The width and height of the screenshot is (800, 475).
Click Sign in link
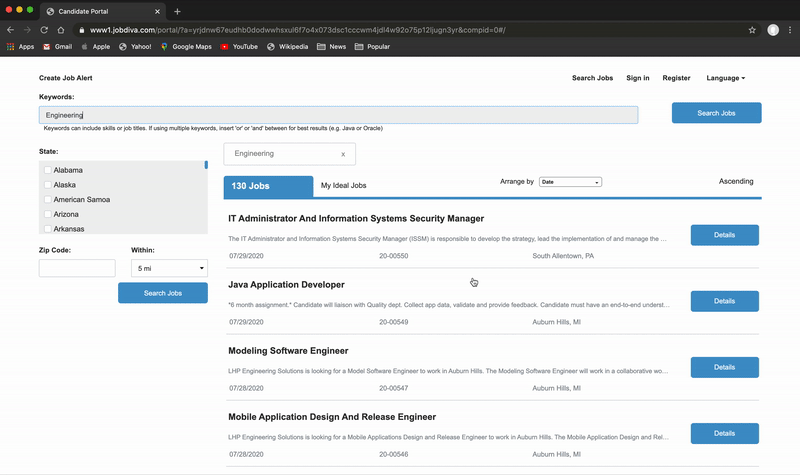(638, 78)
